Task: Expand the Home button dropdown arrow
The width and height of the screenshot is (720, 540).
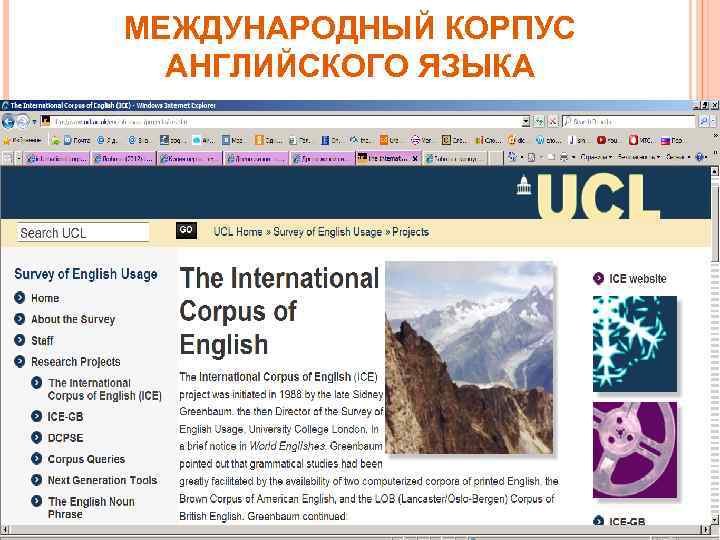Action: [x=522, y=158]
